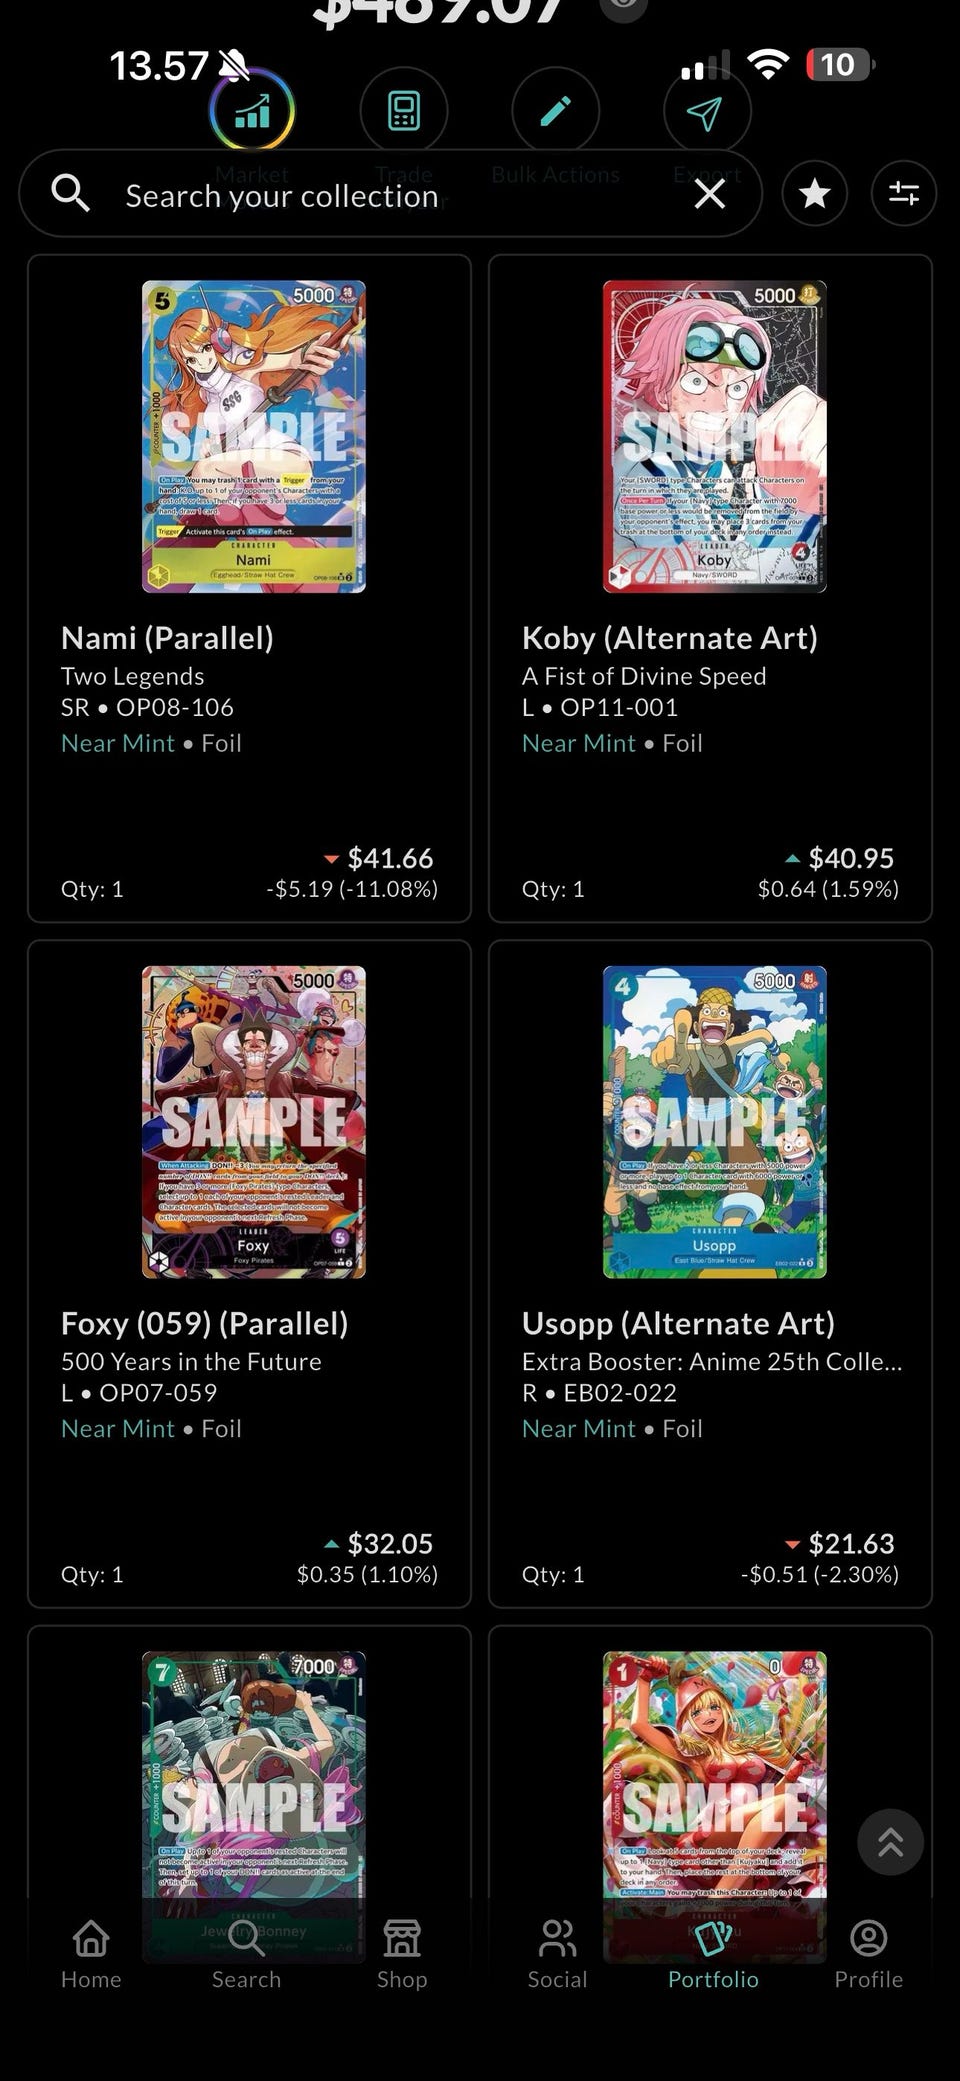Open the filter sliders options
This screenshot has width=960, height=2081.
pos(903,193)
